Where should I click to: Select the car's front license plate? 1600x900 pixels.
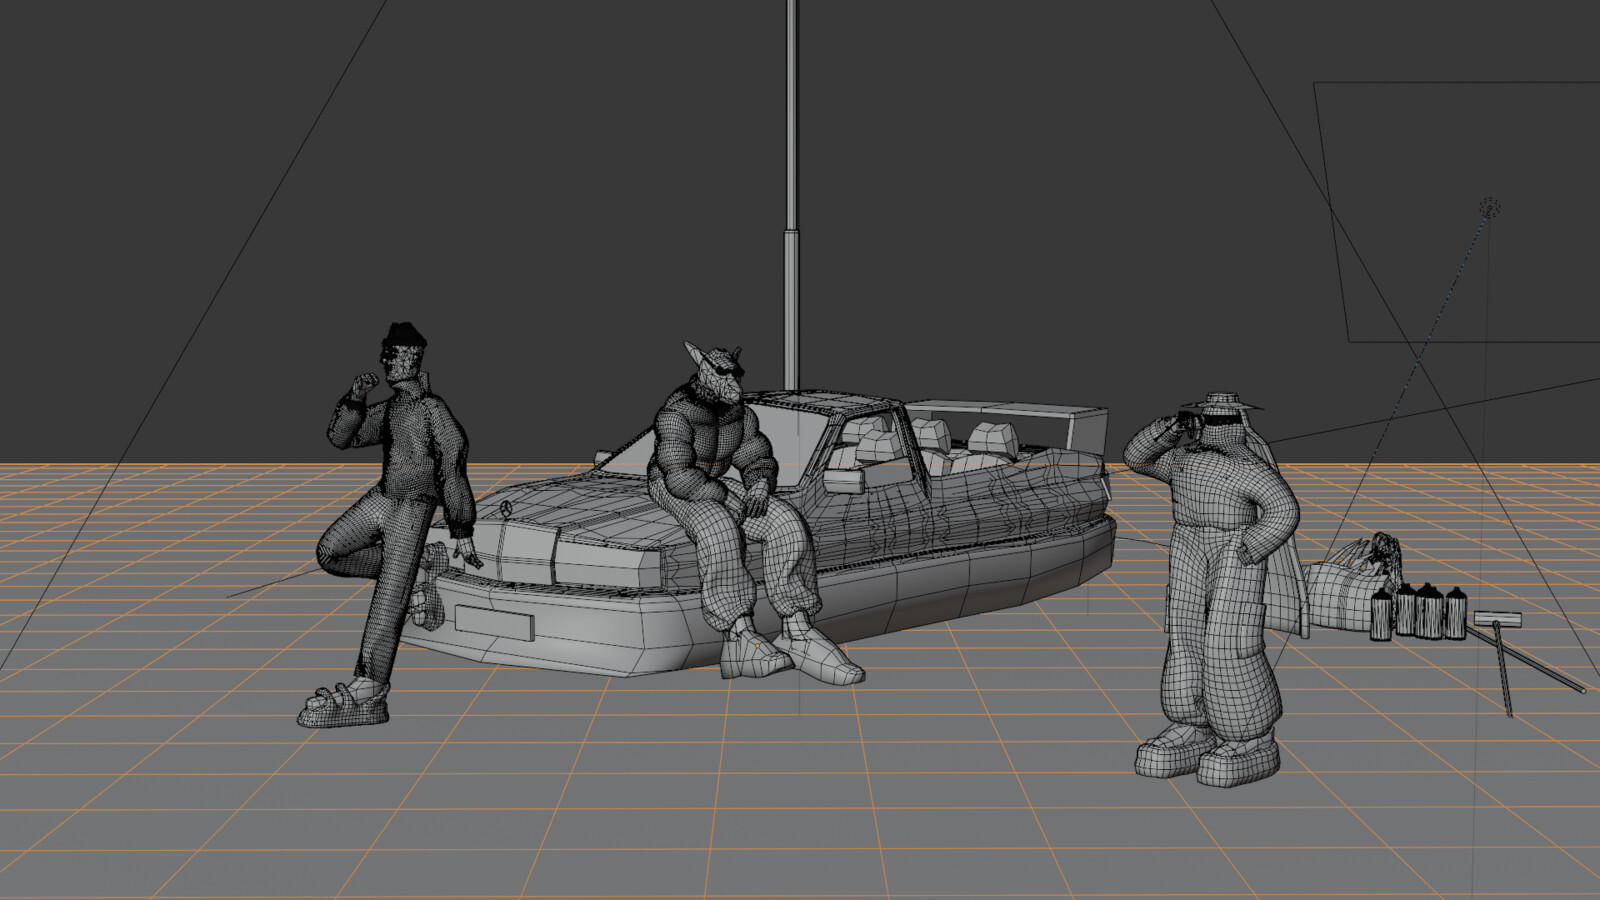click(494, 623)
